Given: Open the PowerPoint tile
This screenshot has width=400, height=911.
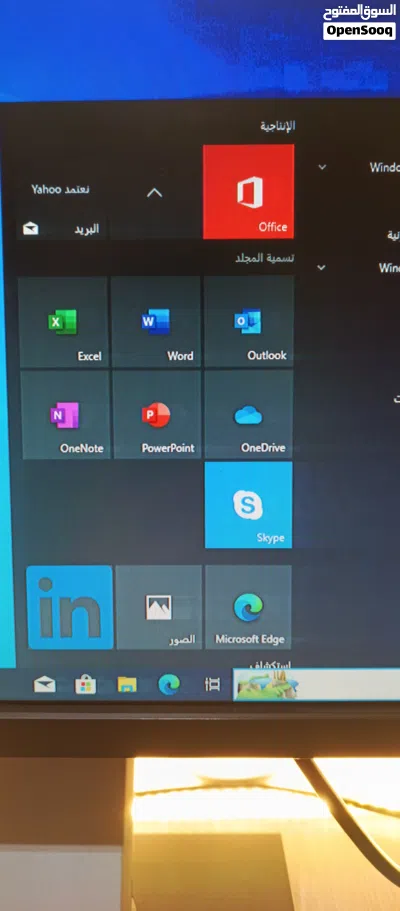Looking at the screenshot, I should (x=157, y=415).
